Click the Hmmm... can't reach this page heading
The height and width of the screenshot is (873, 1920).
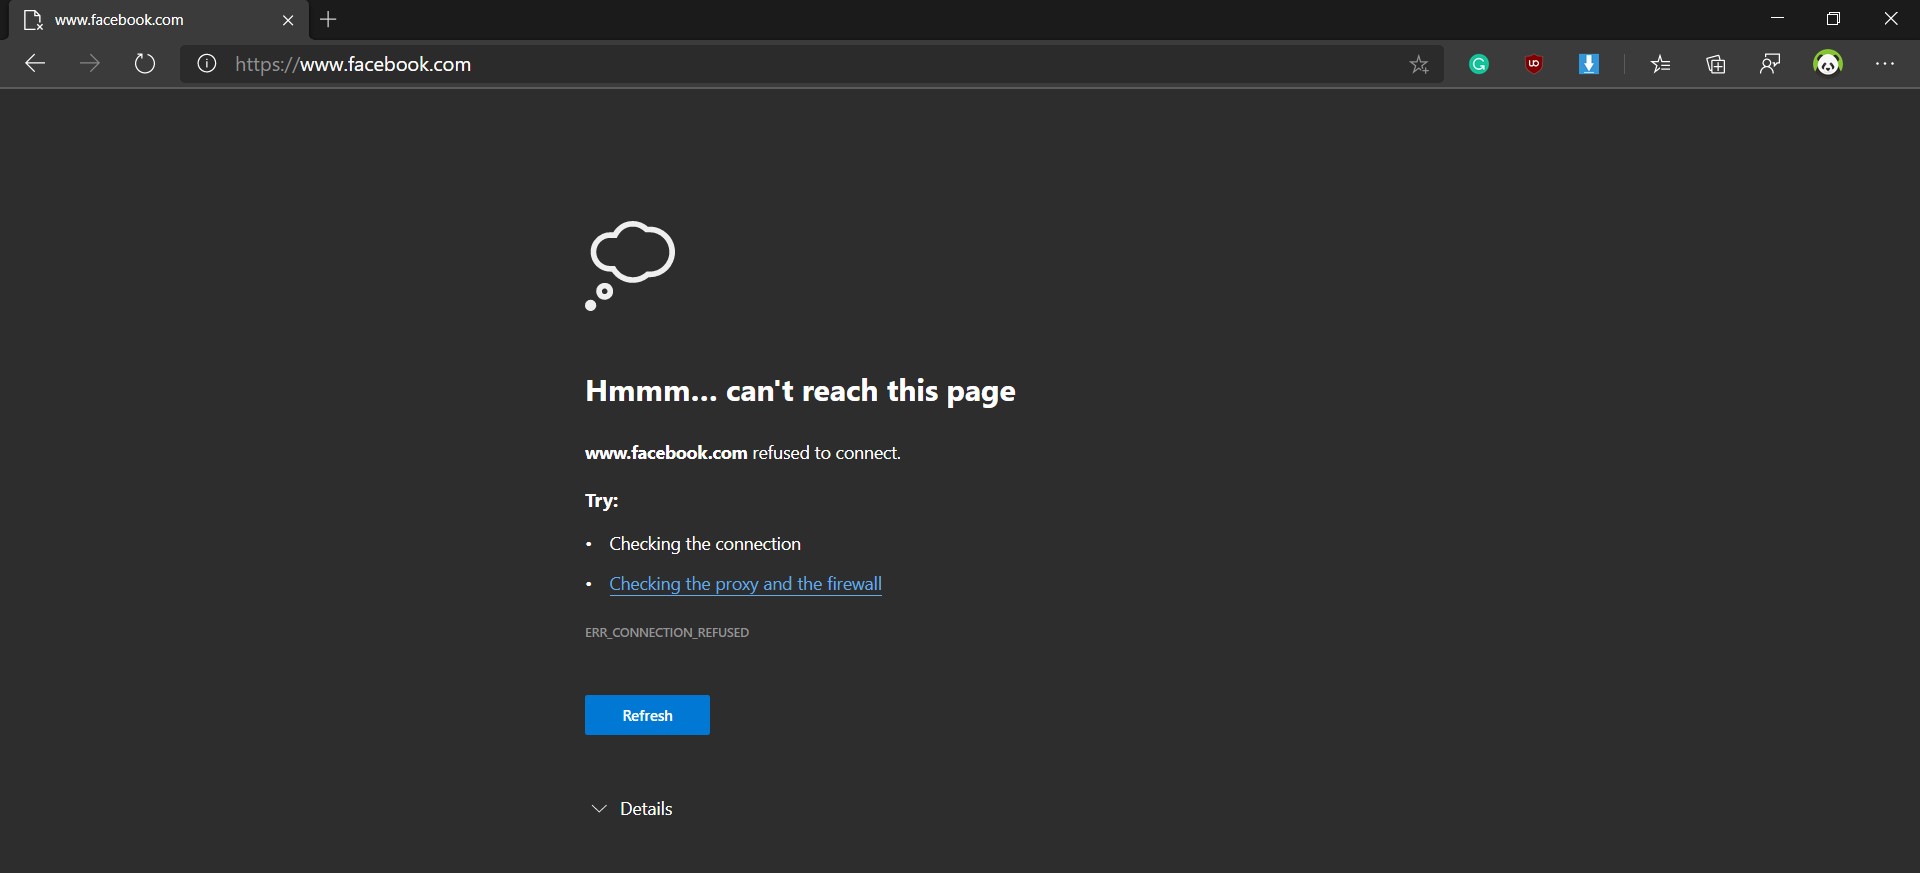pyautogui.click(x=800, y=391)
